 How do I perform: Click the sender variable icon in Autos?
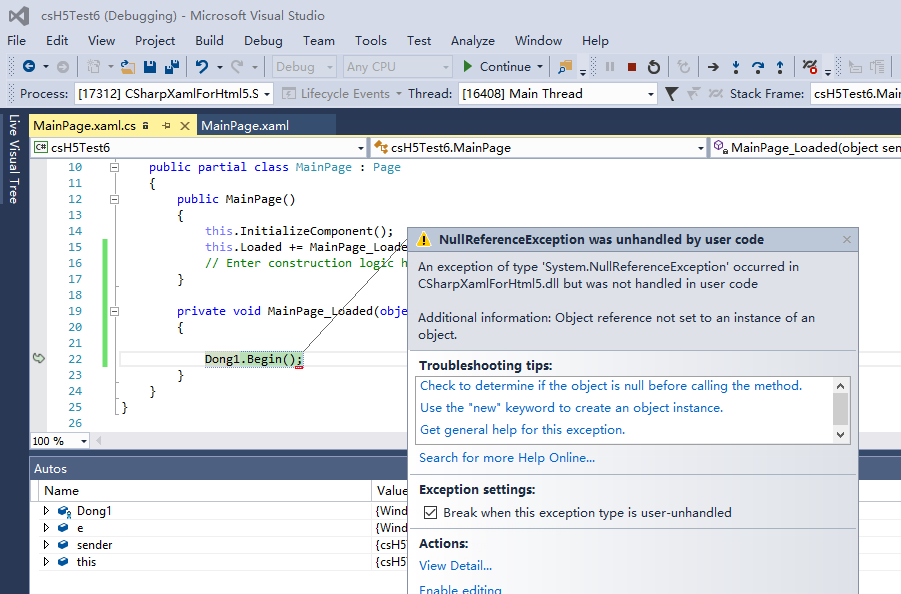(63, 545)
